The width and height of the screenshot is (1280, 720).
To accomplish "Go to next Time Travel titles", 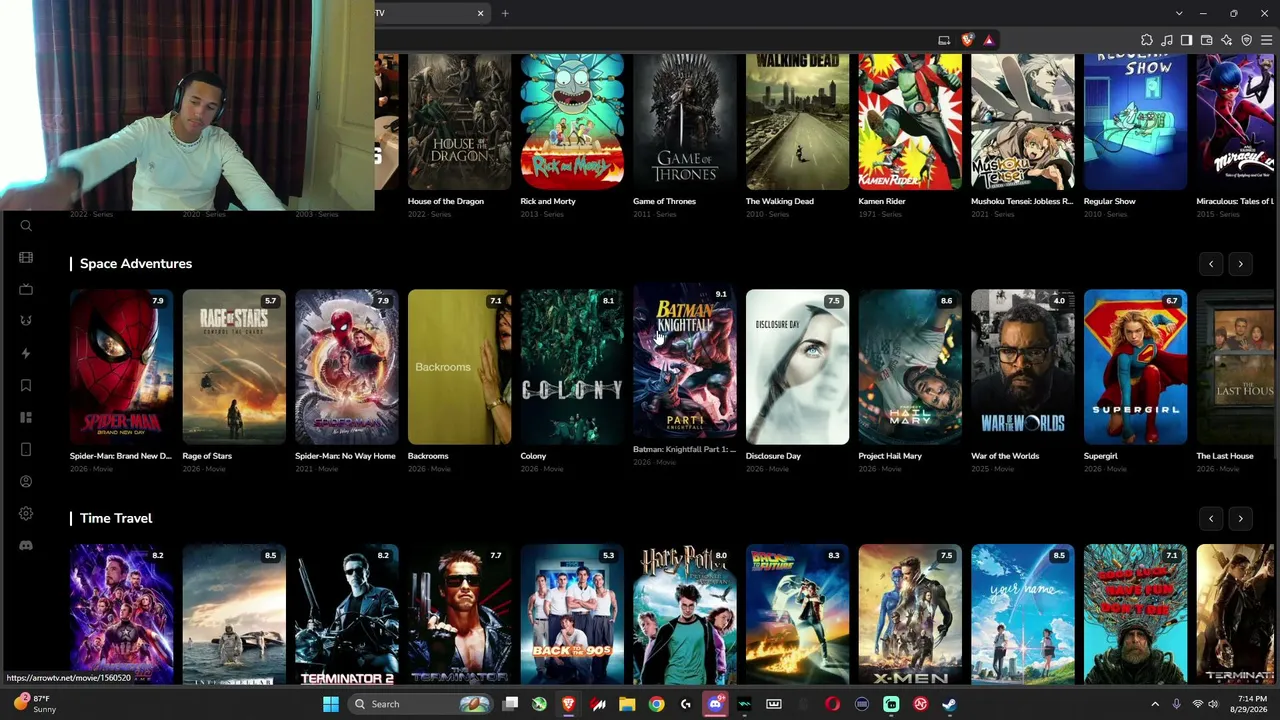I will 1240,519.
